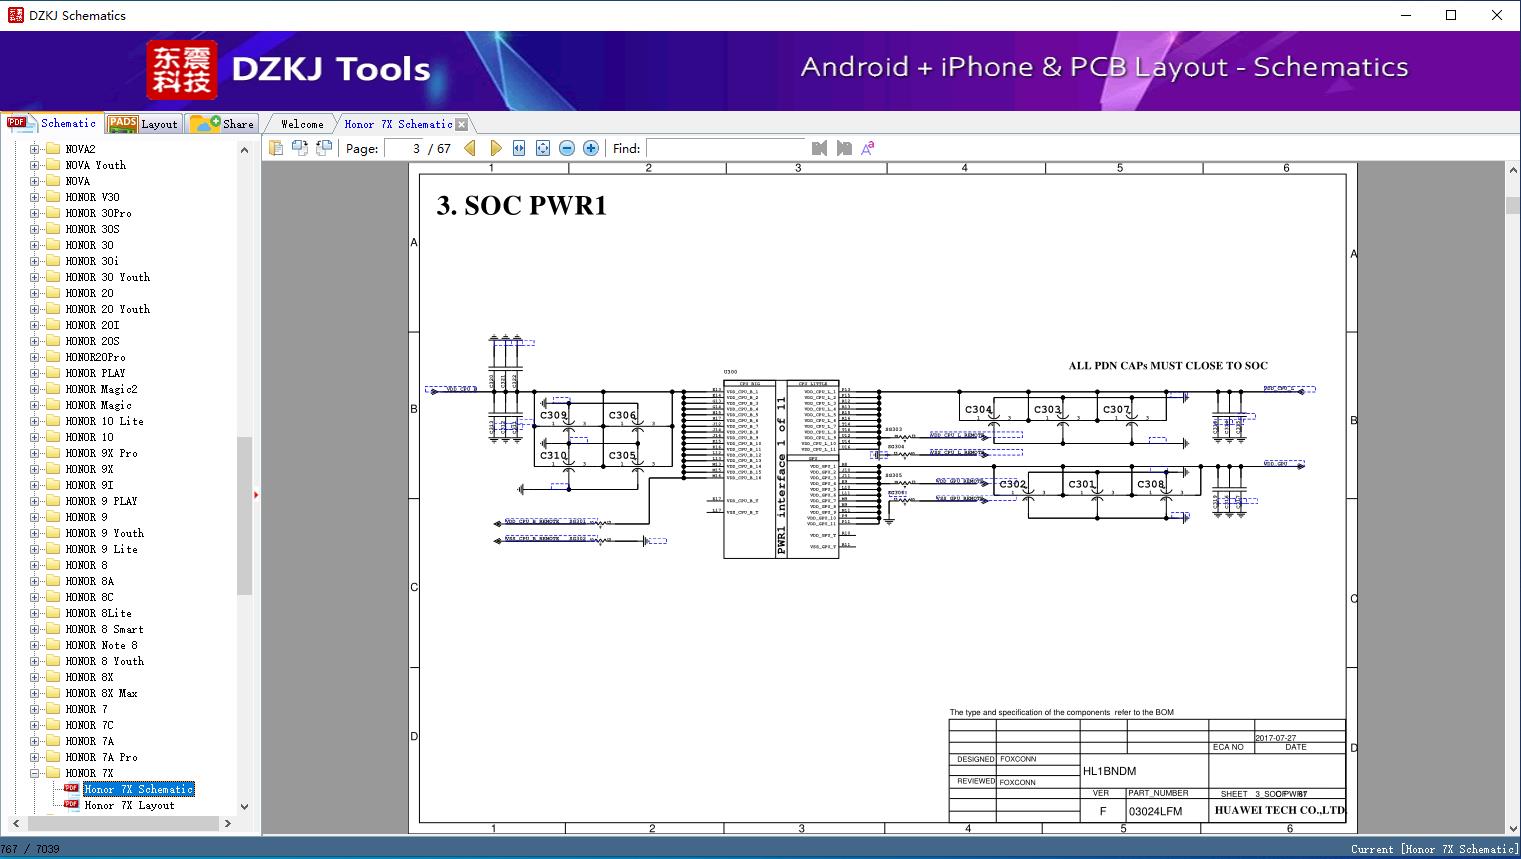Expand the HONOR PLAY folder
This screenshot has width=1521, height=859.
[35, 373]
